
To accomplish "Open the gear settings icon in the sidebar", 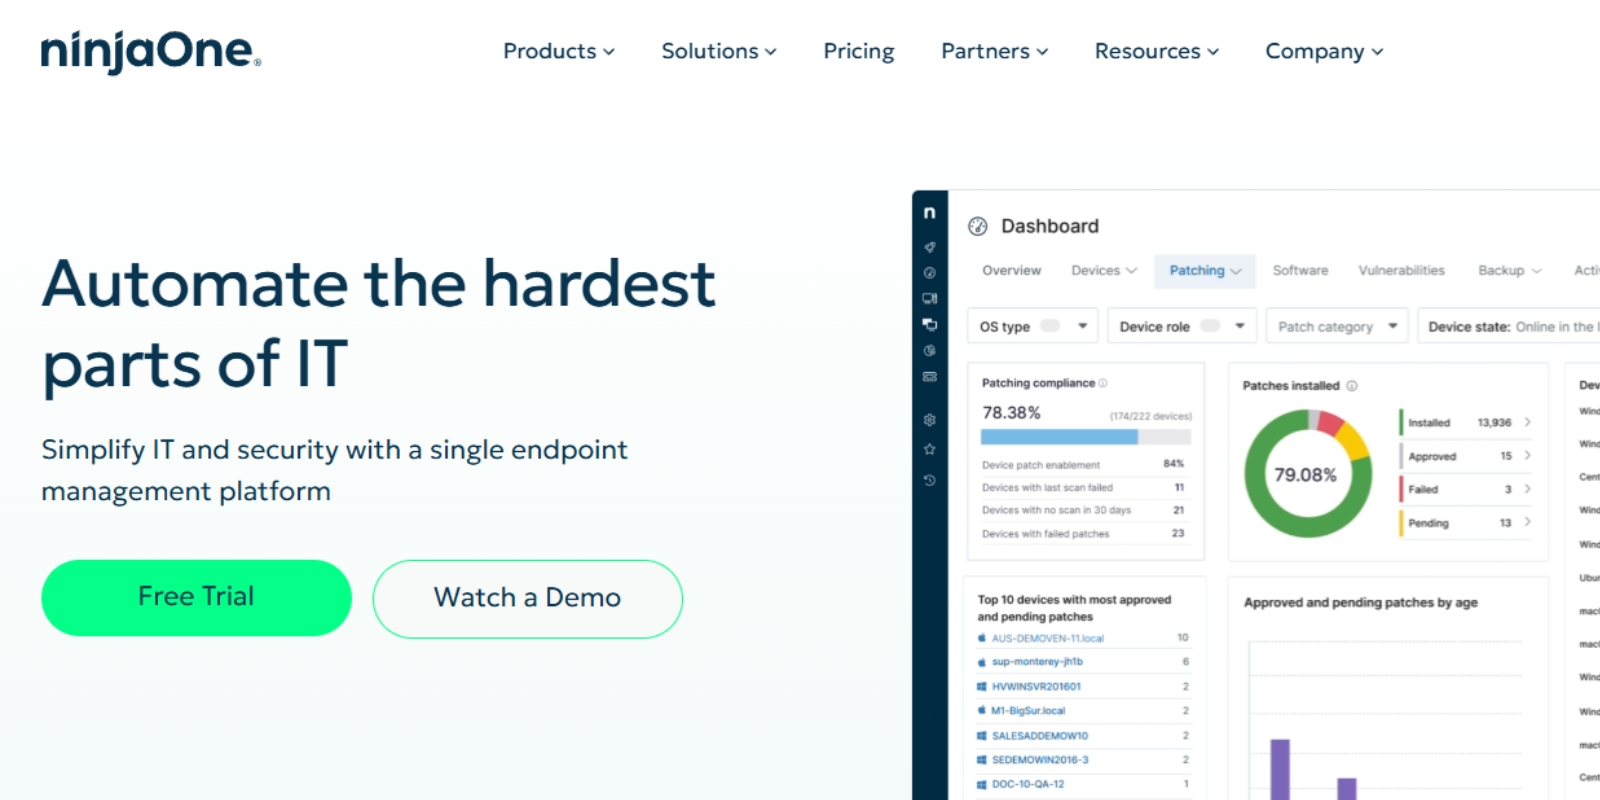I will click(930, 420).
